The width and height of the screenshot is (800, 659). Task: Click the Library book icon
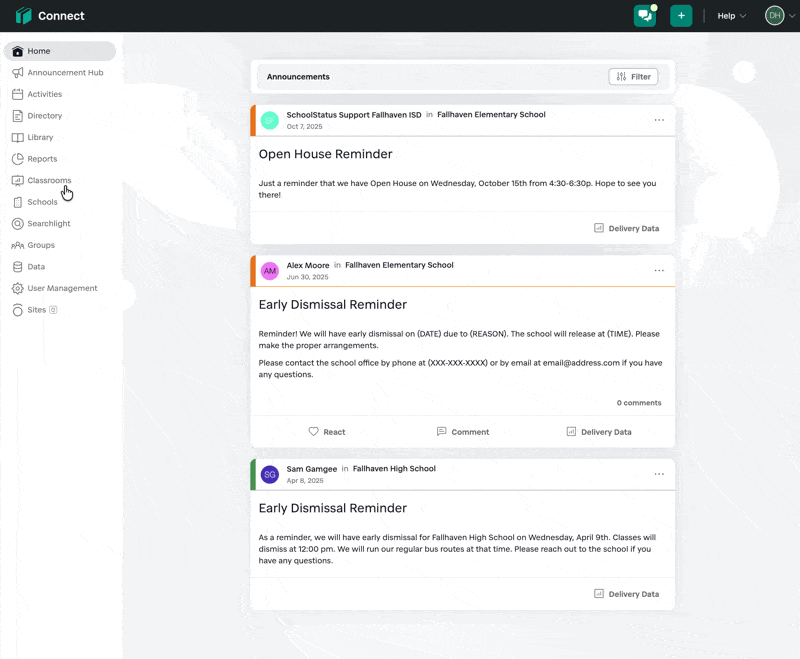(18, 137)
